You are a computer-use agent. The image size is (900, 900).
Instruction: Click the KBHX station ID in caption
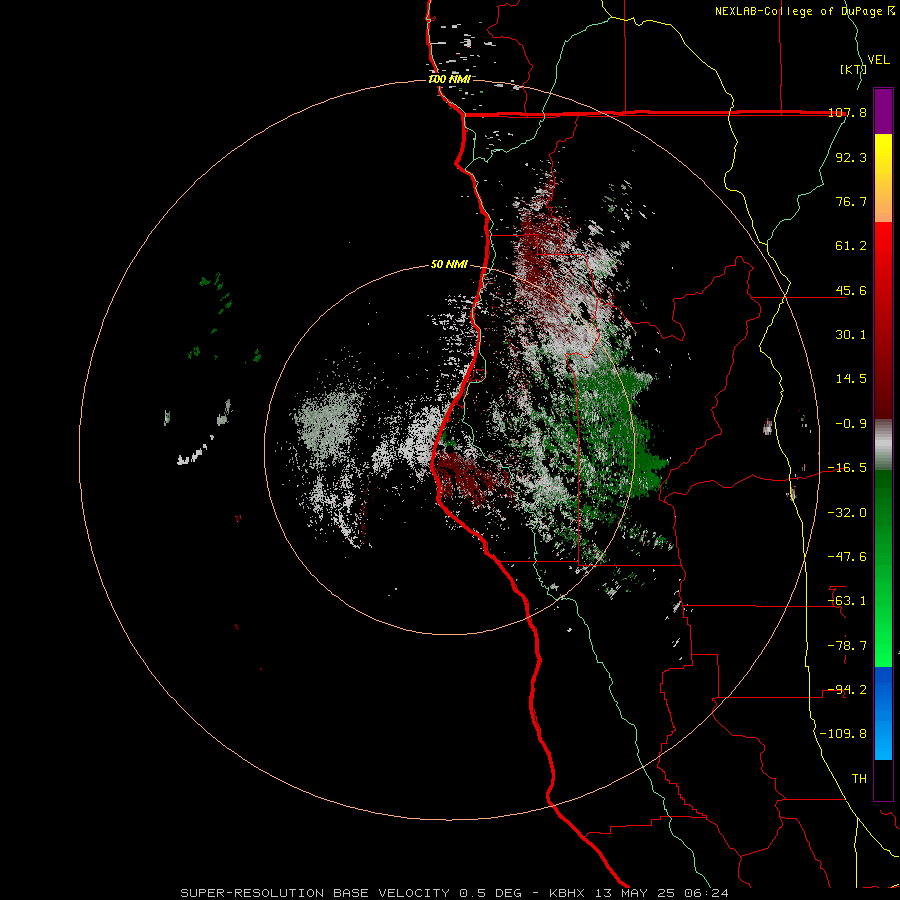point(567,893)
